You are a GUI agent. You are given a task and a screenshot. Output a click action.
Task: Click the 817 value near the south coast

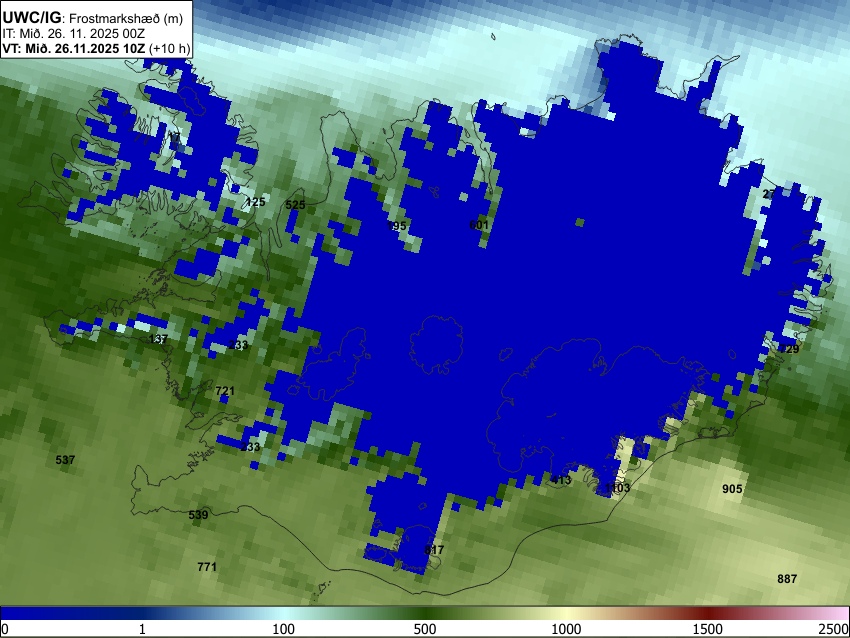tap(434, 550)
